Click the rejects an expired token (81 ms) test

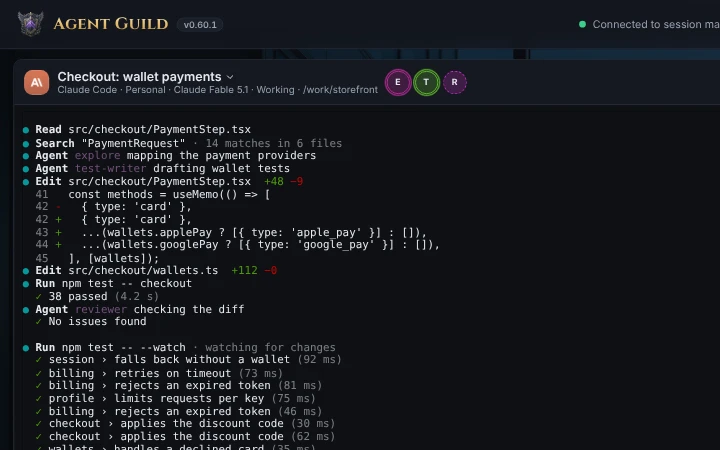(x=179, y=385)
